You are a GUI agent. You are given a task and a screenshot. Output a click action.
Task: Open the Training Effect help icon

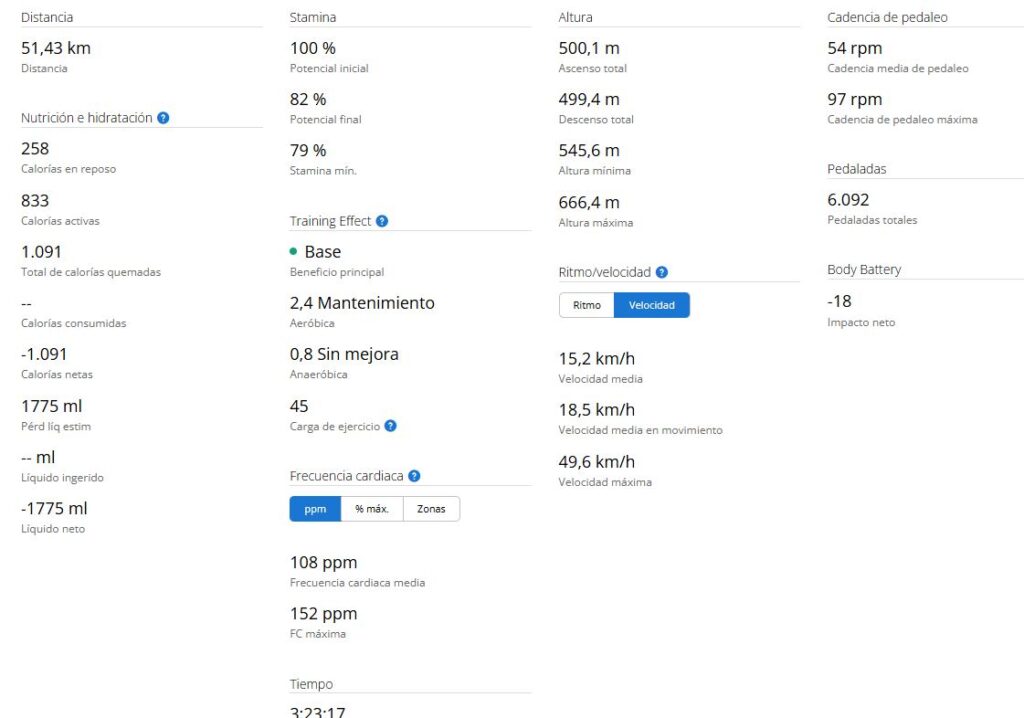[x=382, y=221]
